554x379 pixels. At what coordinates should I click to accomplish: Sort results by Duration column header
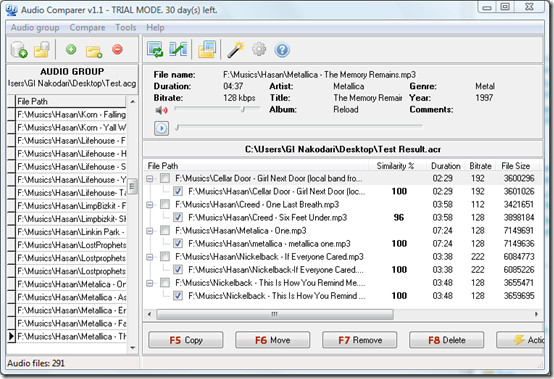pos(446,166)
